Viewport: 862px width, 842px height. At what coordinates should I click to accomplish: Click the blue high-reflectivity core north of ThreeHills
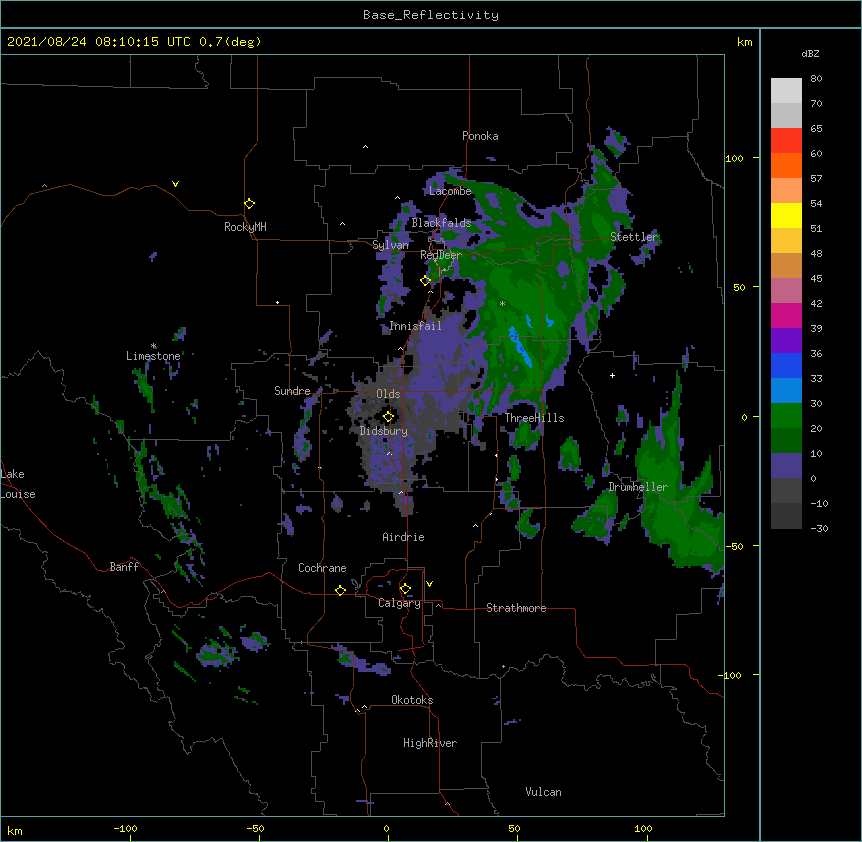pyautogui.click(x=520, y=346)
